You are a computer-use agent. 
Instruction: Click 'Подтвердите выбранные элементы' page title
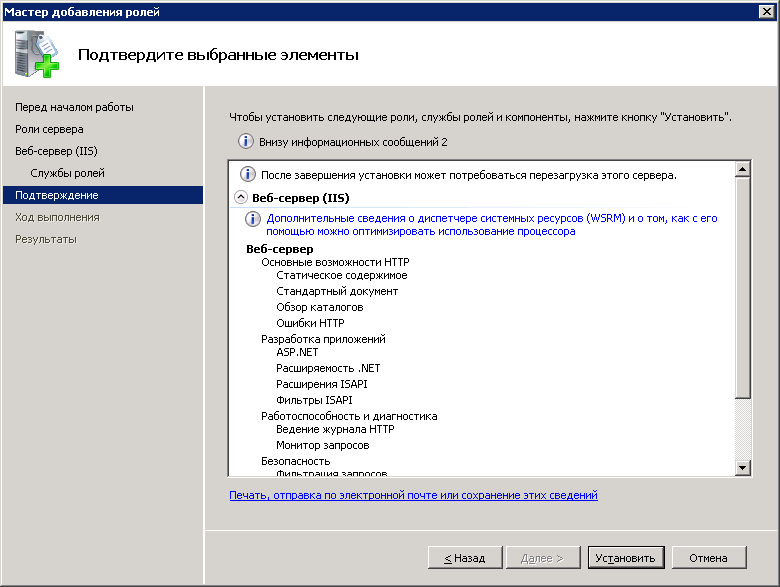tap(218, 54)
